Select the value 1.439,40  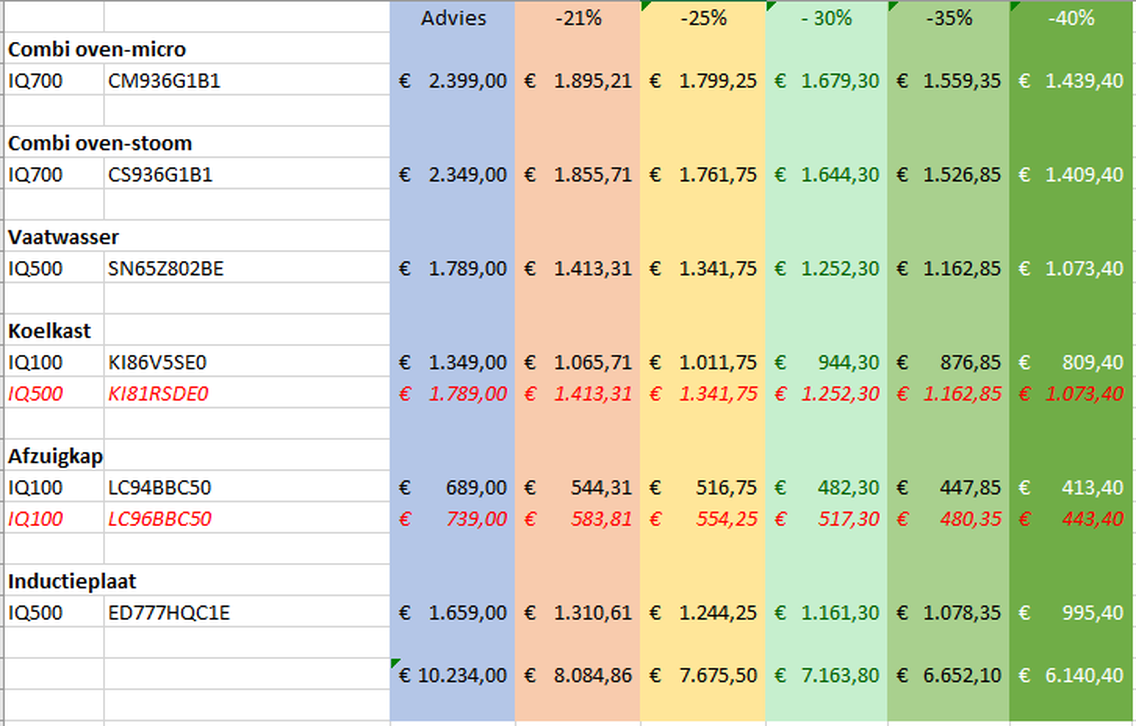[1072, 80]
